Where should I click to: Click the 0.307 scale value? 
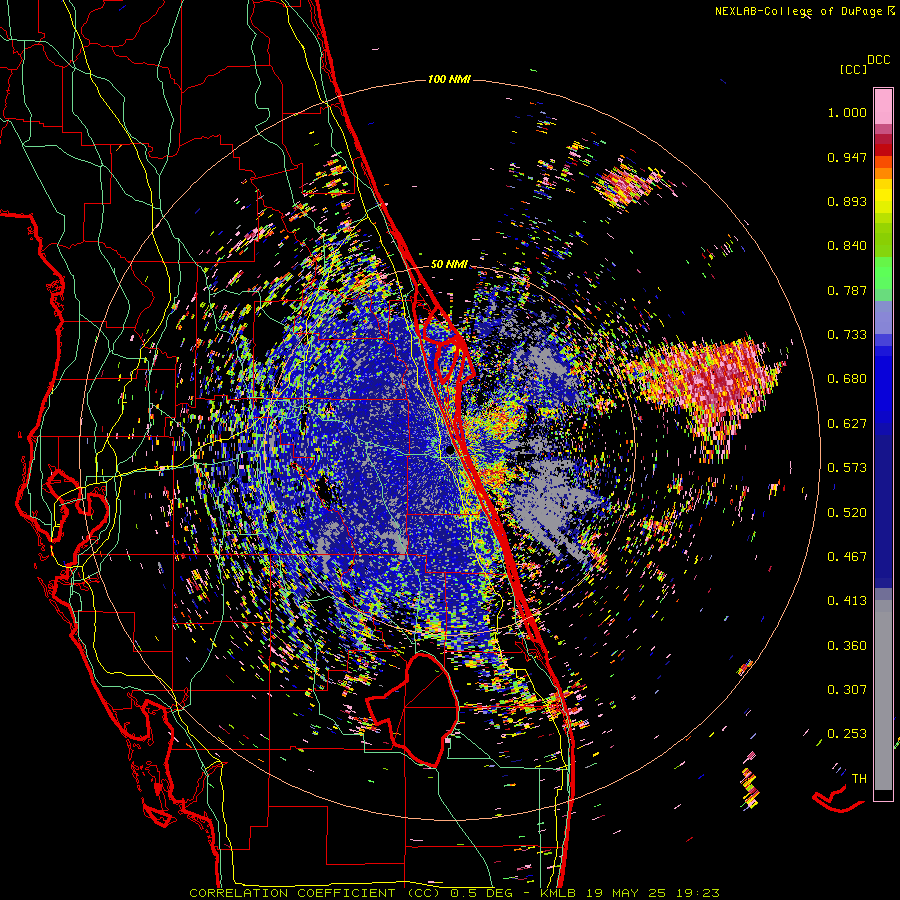[847, 690]
